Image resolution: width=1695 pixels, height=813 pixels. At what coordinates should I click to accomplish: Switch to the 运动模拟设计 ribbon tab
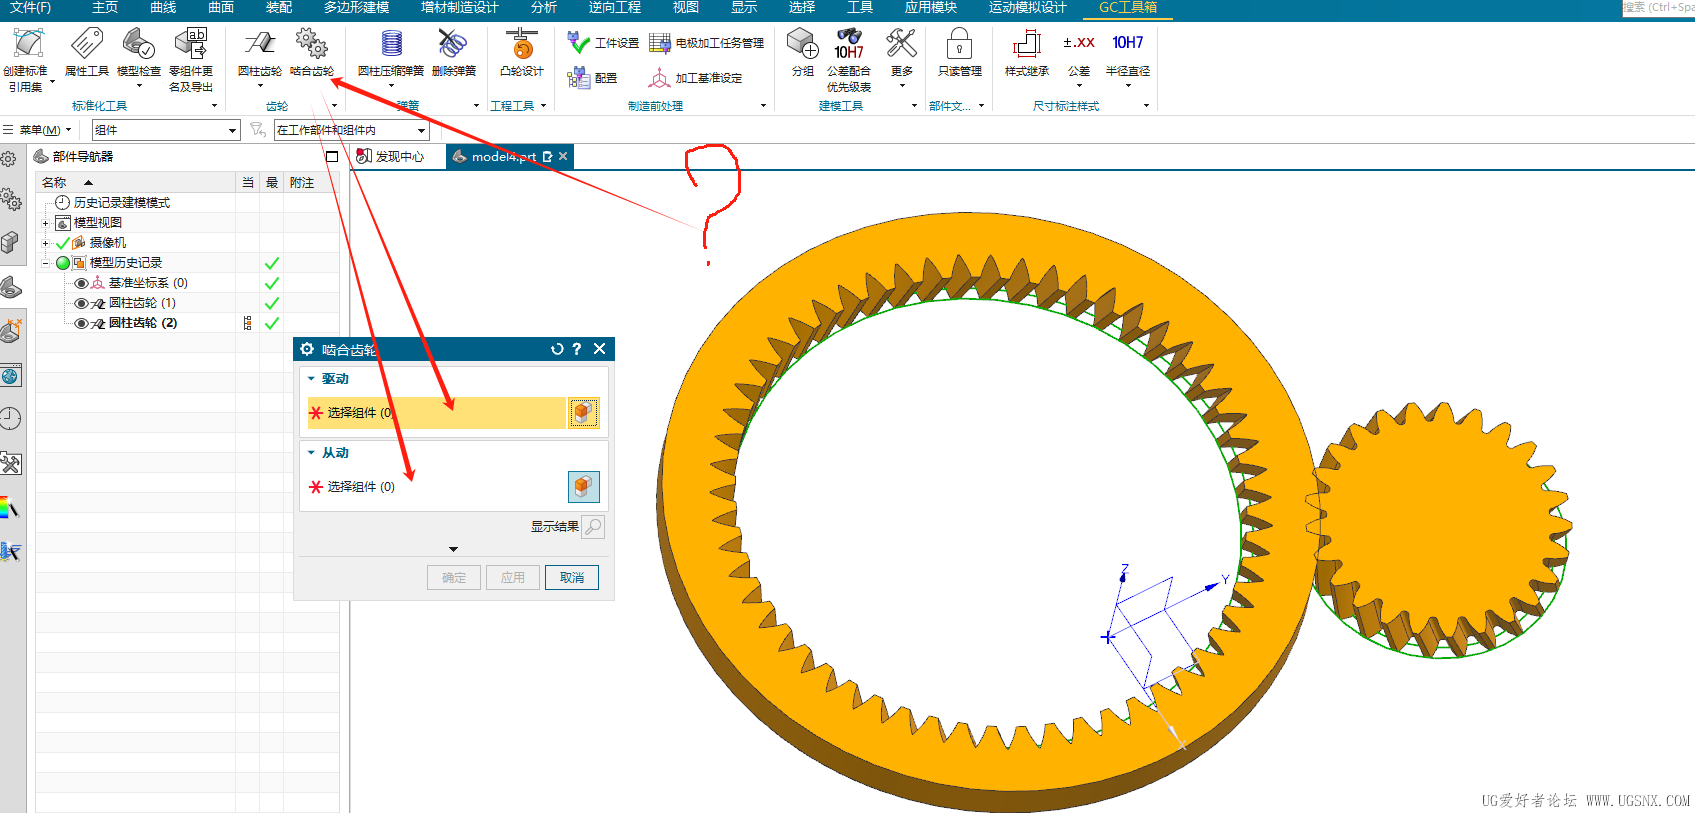tap(1028, 8)
